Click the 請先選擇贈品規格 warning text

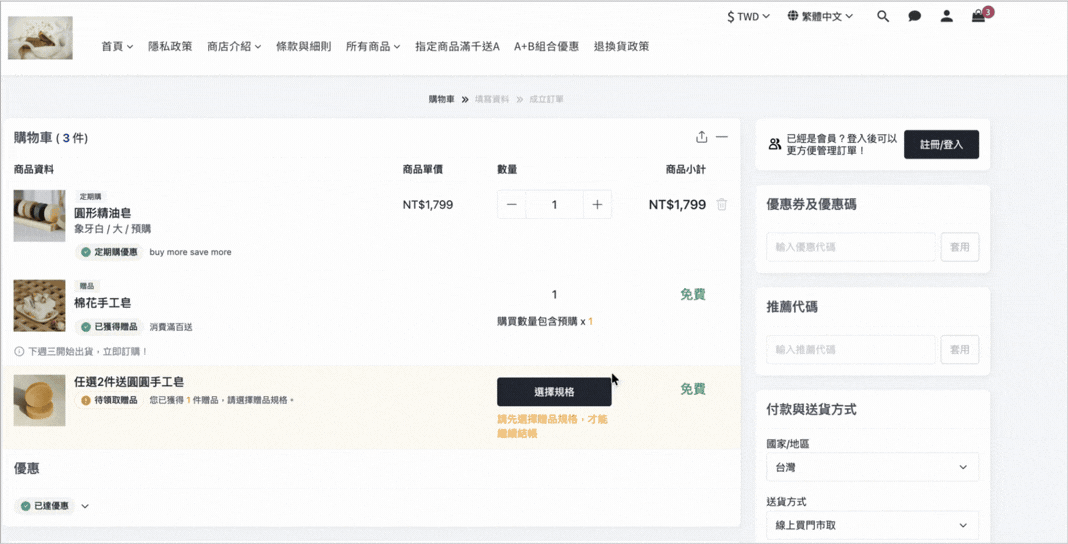552,426
